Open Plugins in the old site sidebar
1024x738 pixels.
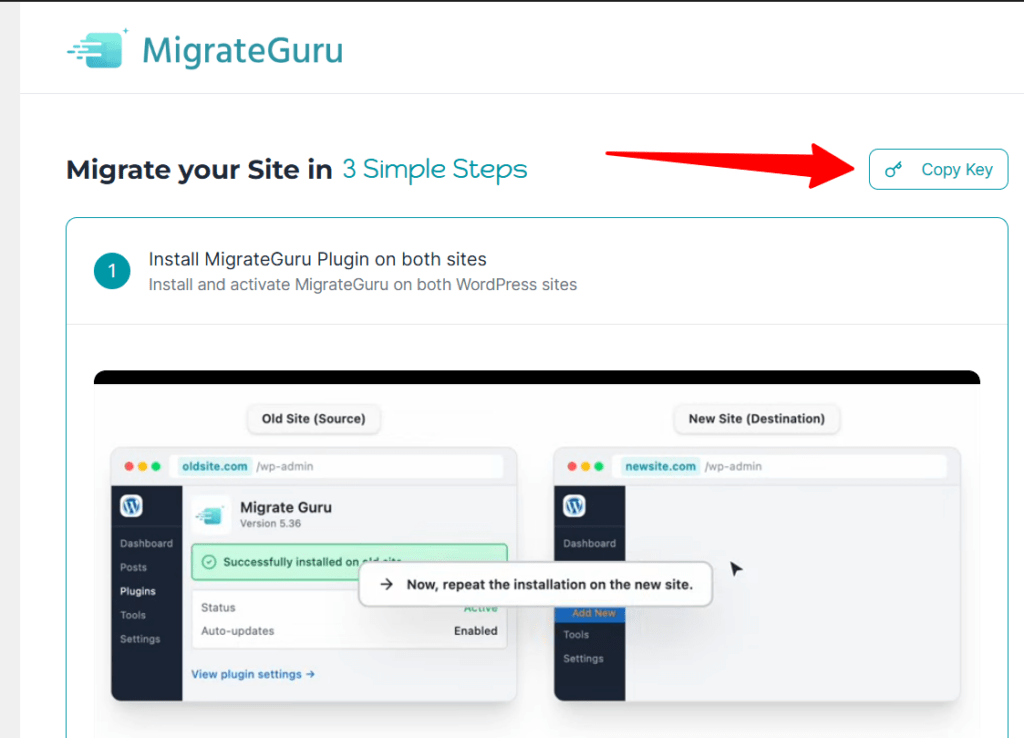coord(138,591)
